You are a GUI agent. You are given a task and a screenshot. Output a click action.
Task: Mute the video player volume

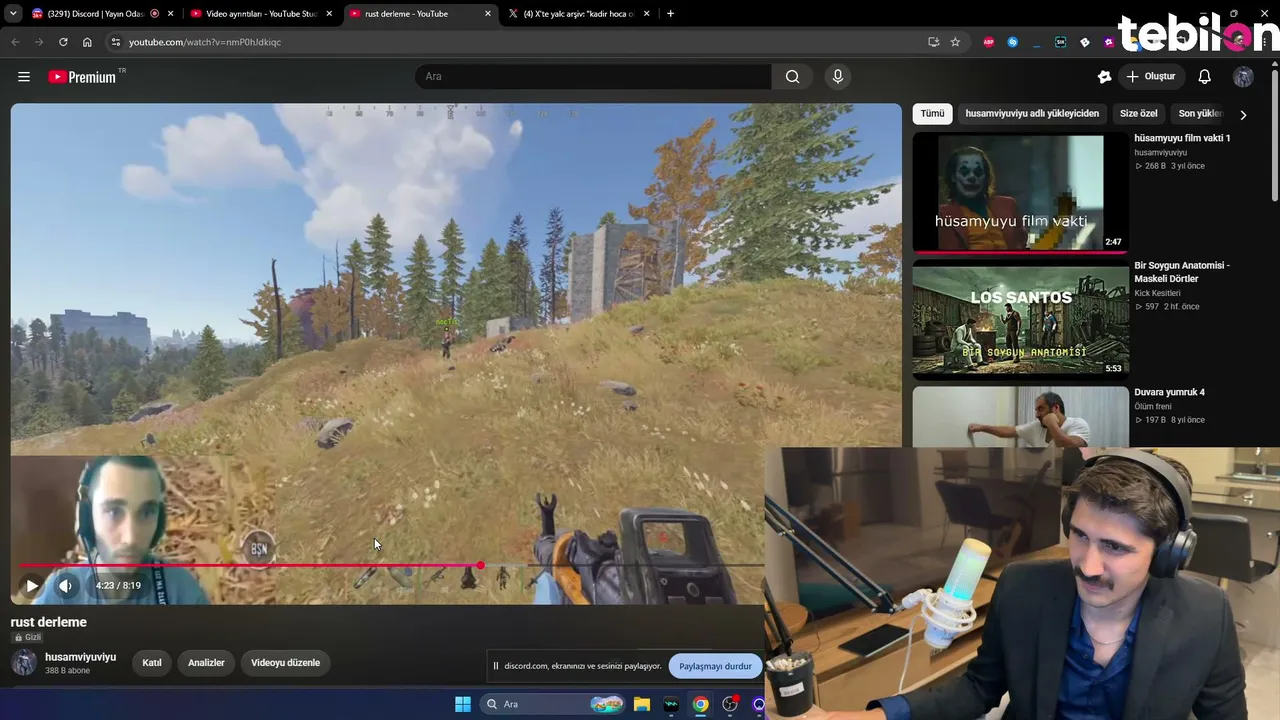65,586
